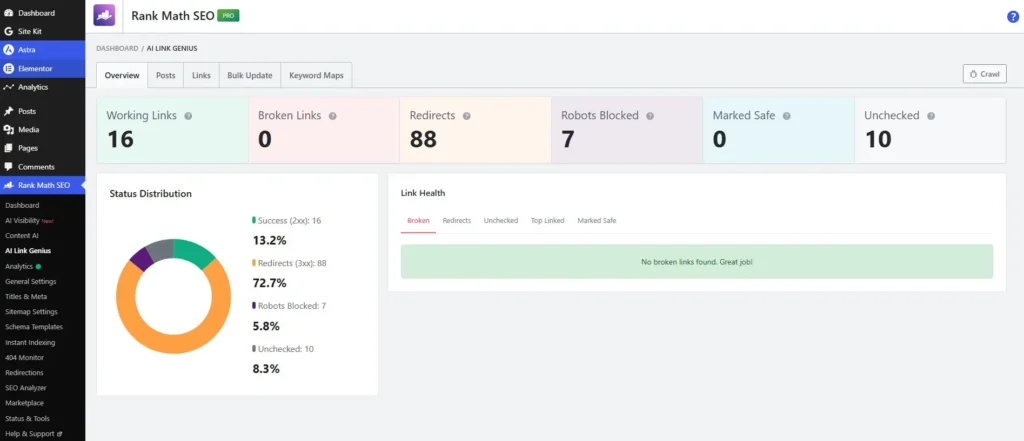Screen dimensions: 1024x441
Task: Switch to the Overview tab
Action: pos(122,75)
